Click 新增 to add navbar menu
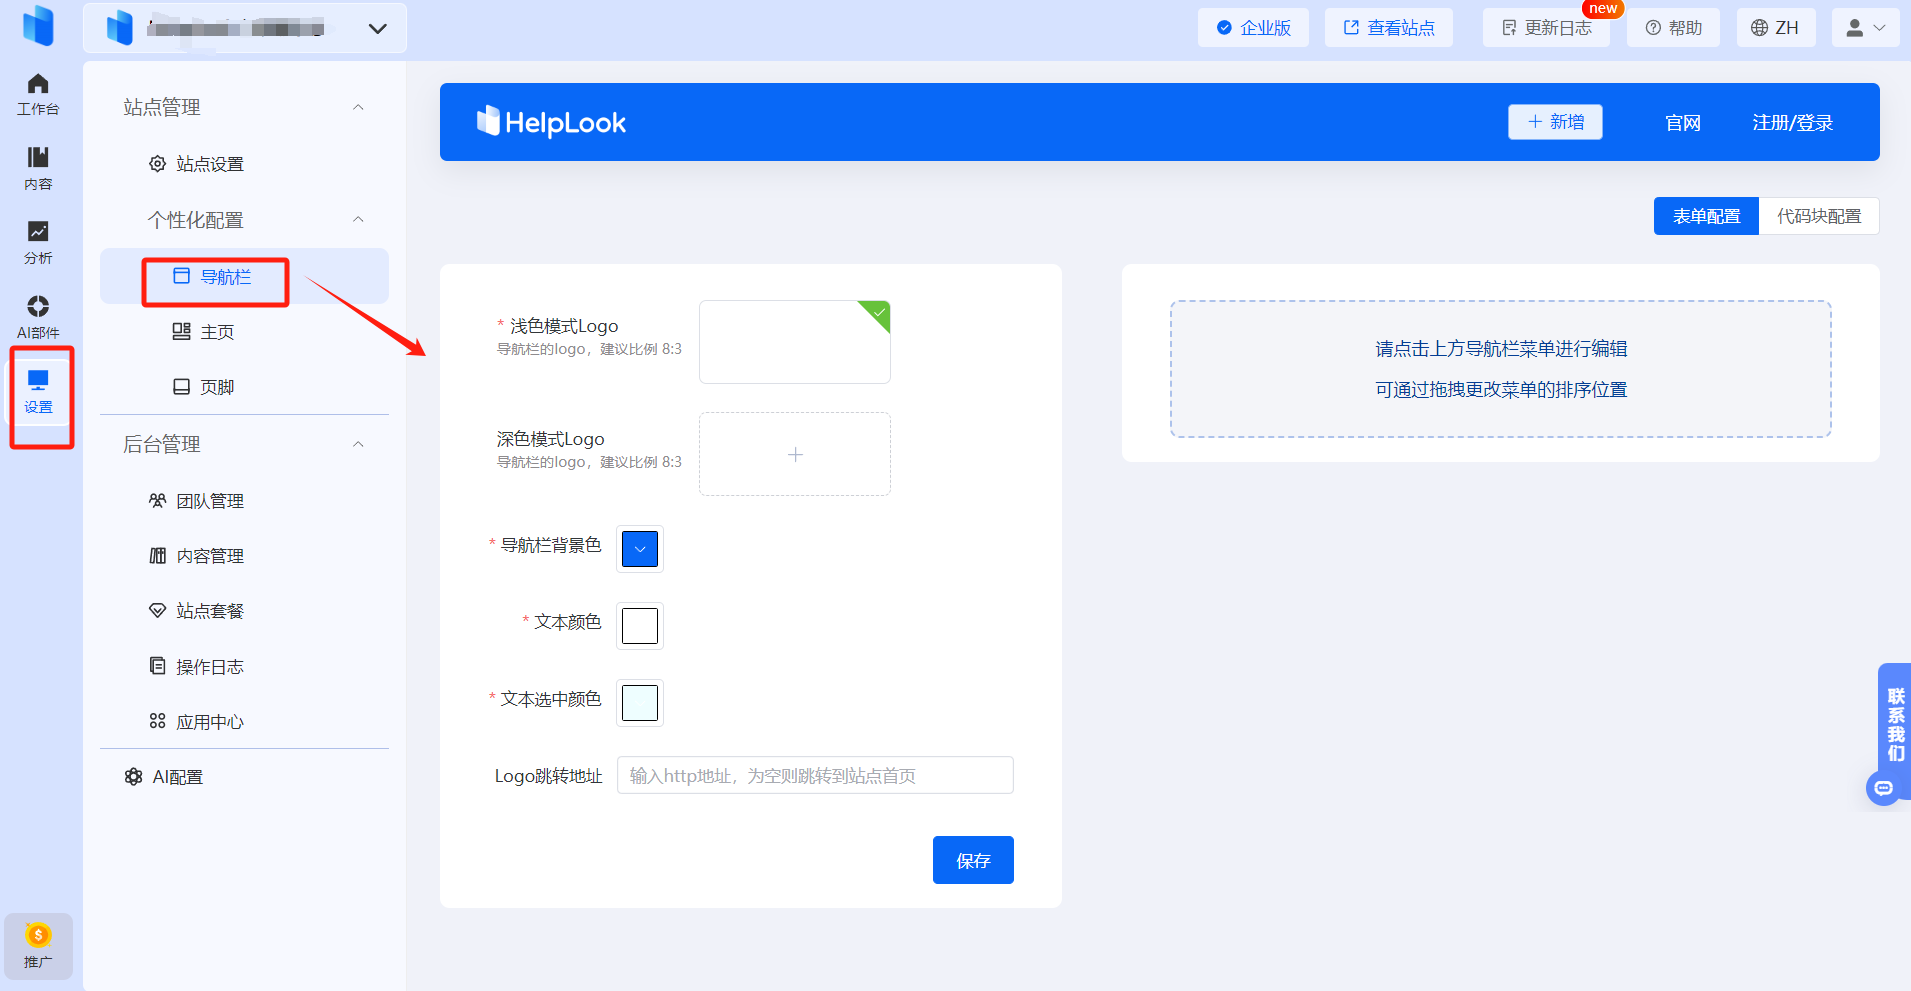 1555,122
